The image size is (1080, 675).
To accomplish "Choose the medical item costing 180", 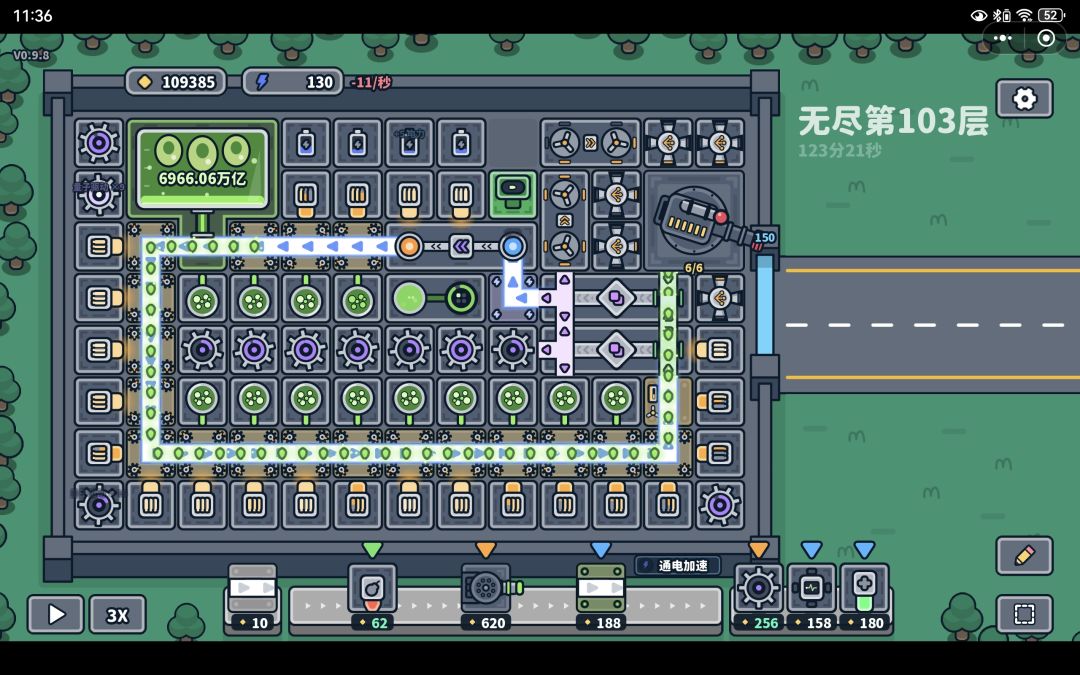I will click(x=864, y=596).
